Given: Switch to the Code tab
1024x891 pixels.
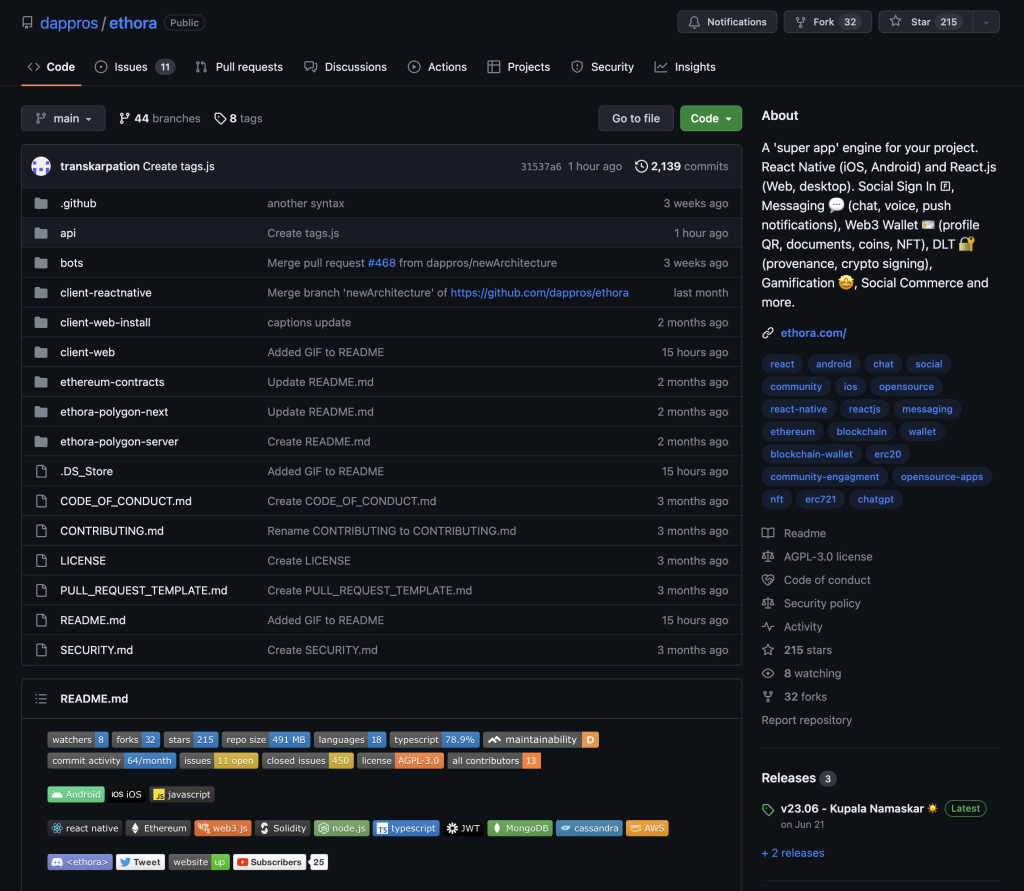Looking at the screenshot, I should [51, 67].
